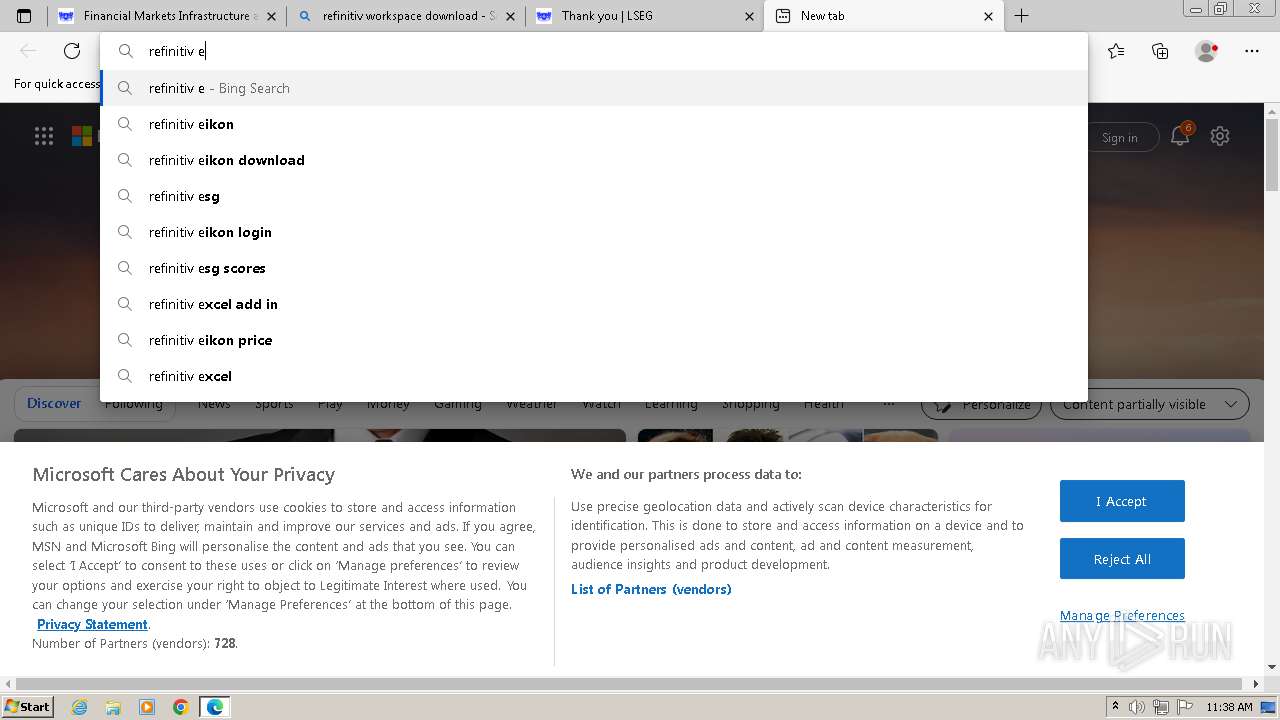Select the 'refinitiv esg' suggestion
This screenshot has width=1280, height=720.
click(594, 196)
